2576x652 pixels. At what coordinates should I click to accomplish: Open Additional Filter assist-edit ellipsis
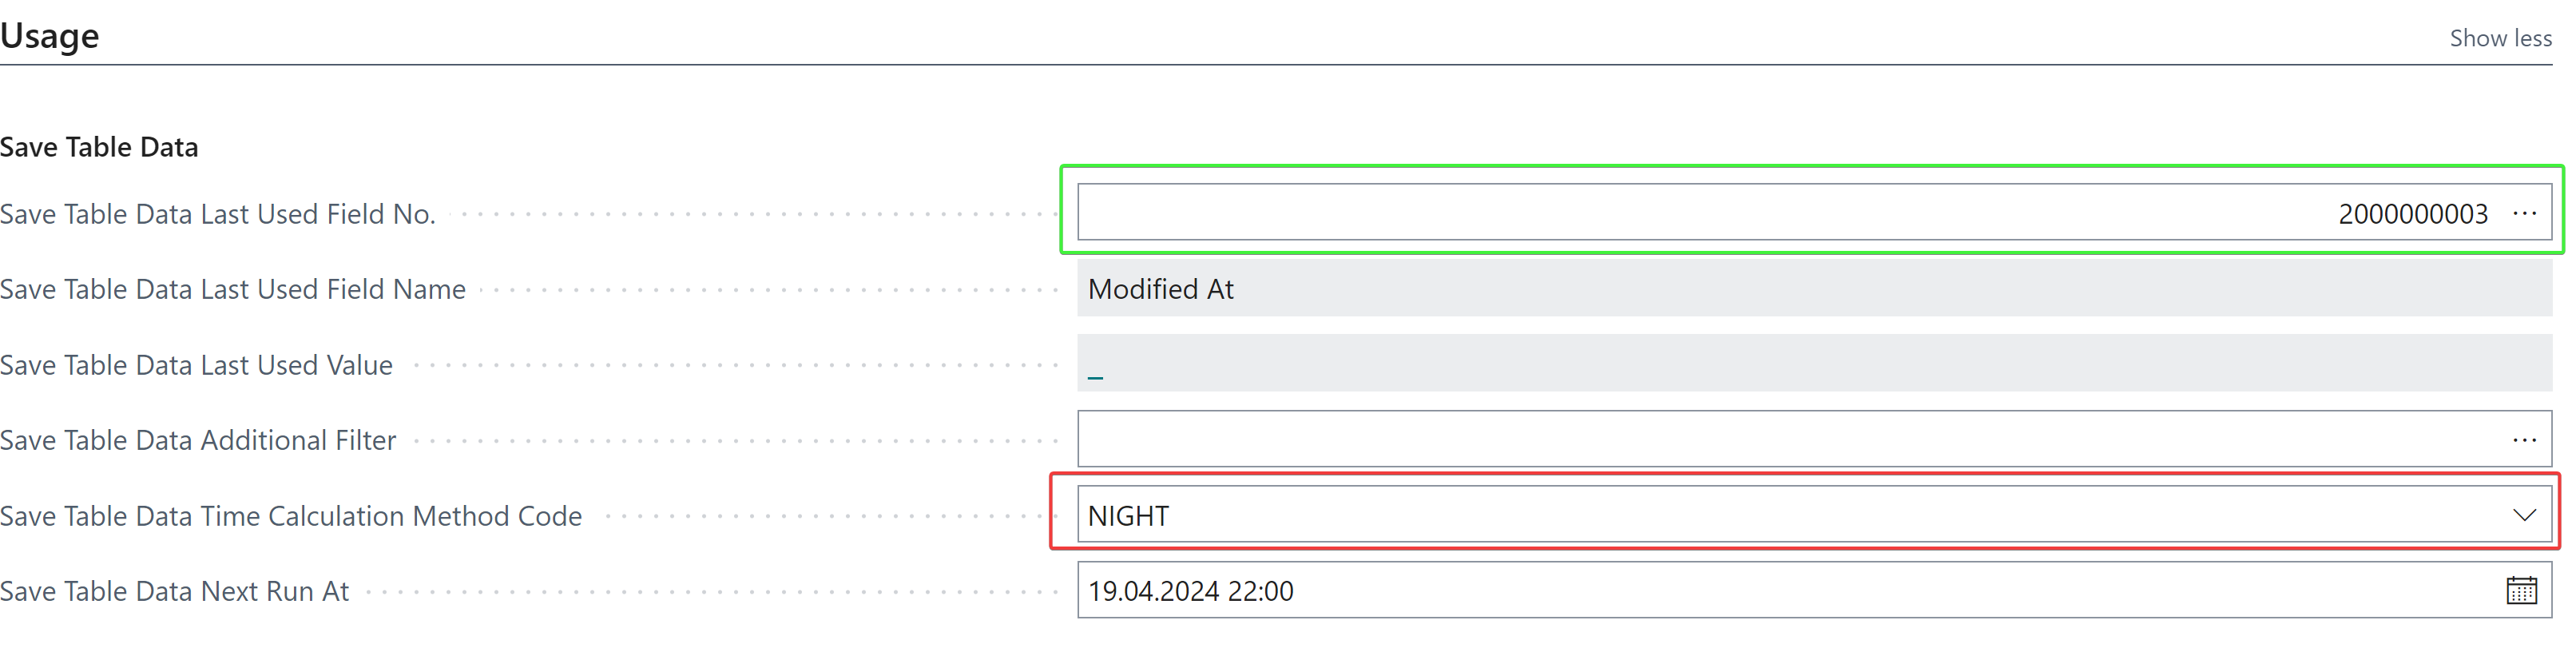[2524, 440]
